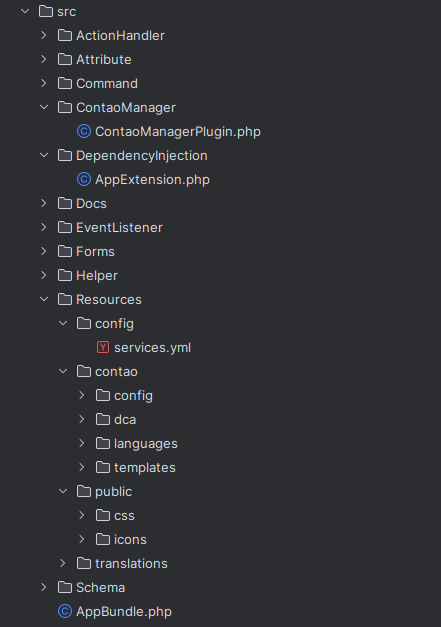Open AppExtension.php file name

click(x=152, y=180)
